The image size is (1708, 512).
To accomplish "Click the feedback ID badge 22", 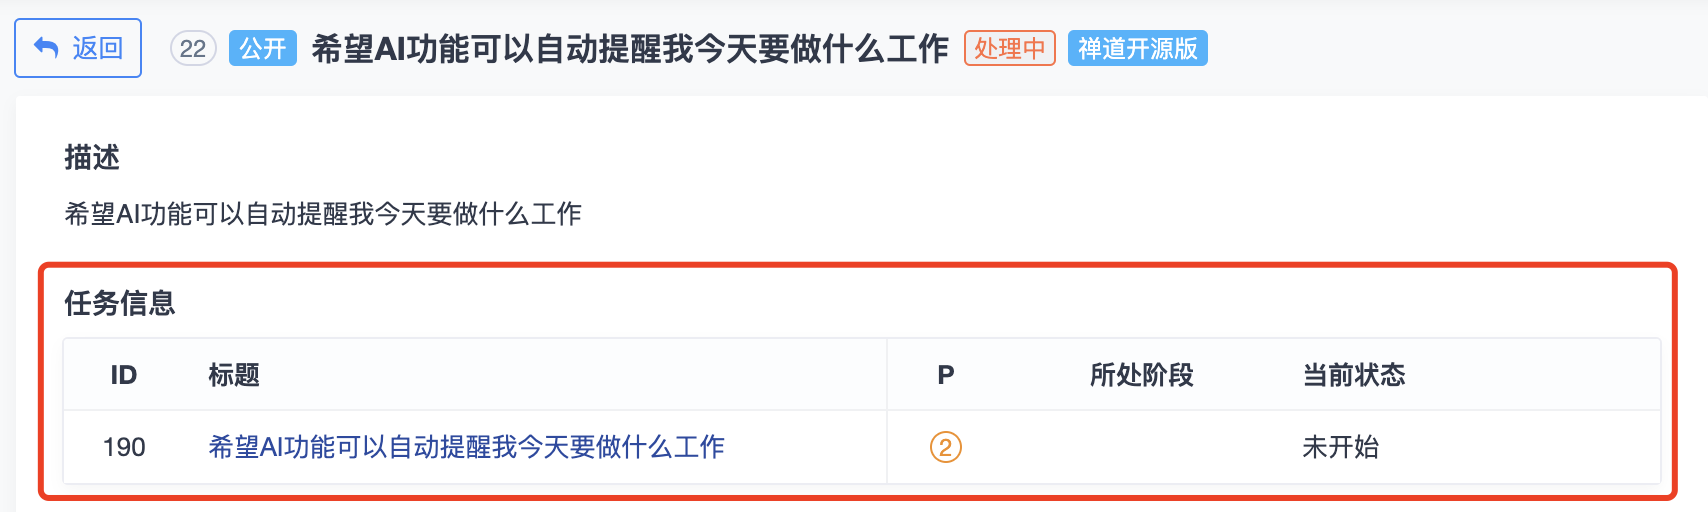I will [193, 48].
